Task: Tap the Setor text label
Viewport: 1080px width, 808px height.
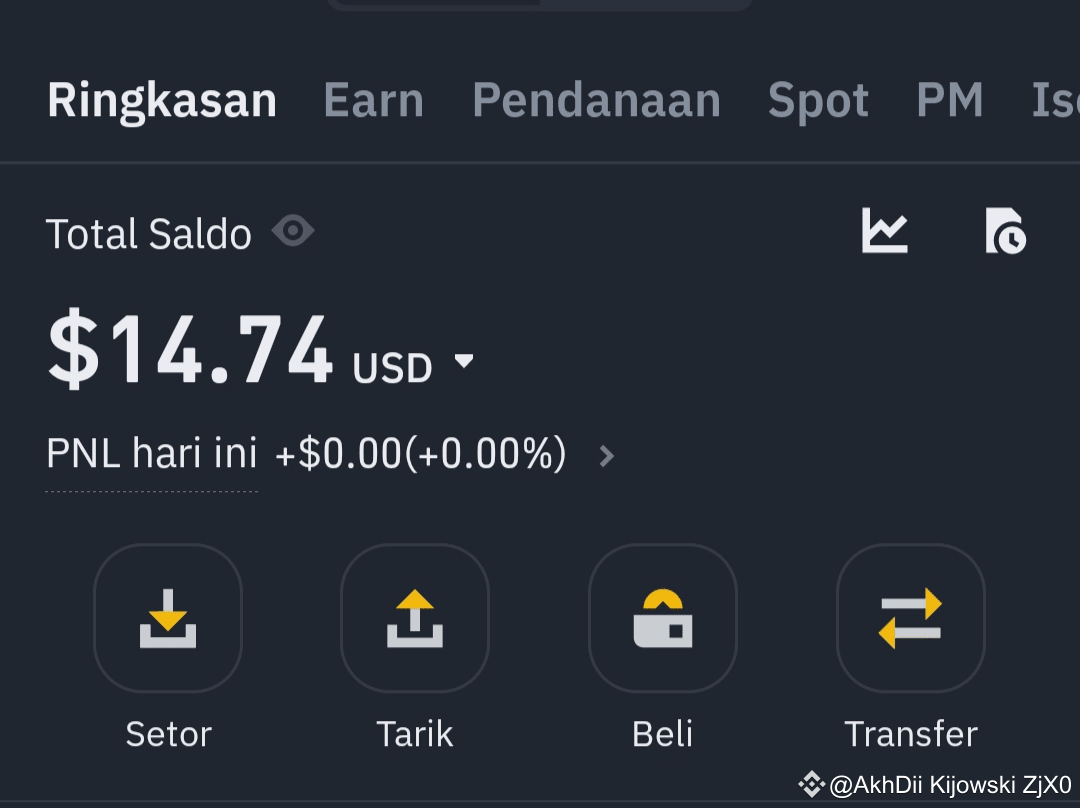Action: coord(168,734)
